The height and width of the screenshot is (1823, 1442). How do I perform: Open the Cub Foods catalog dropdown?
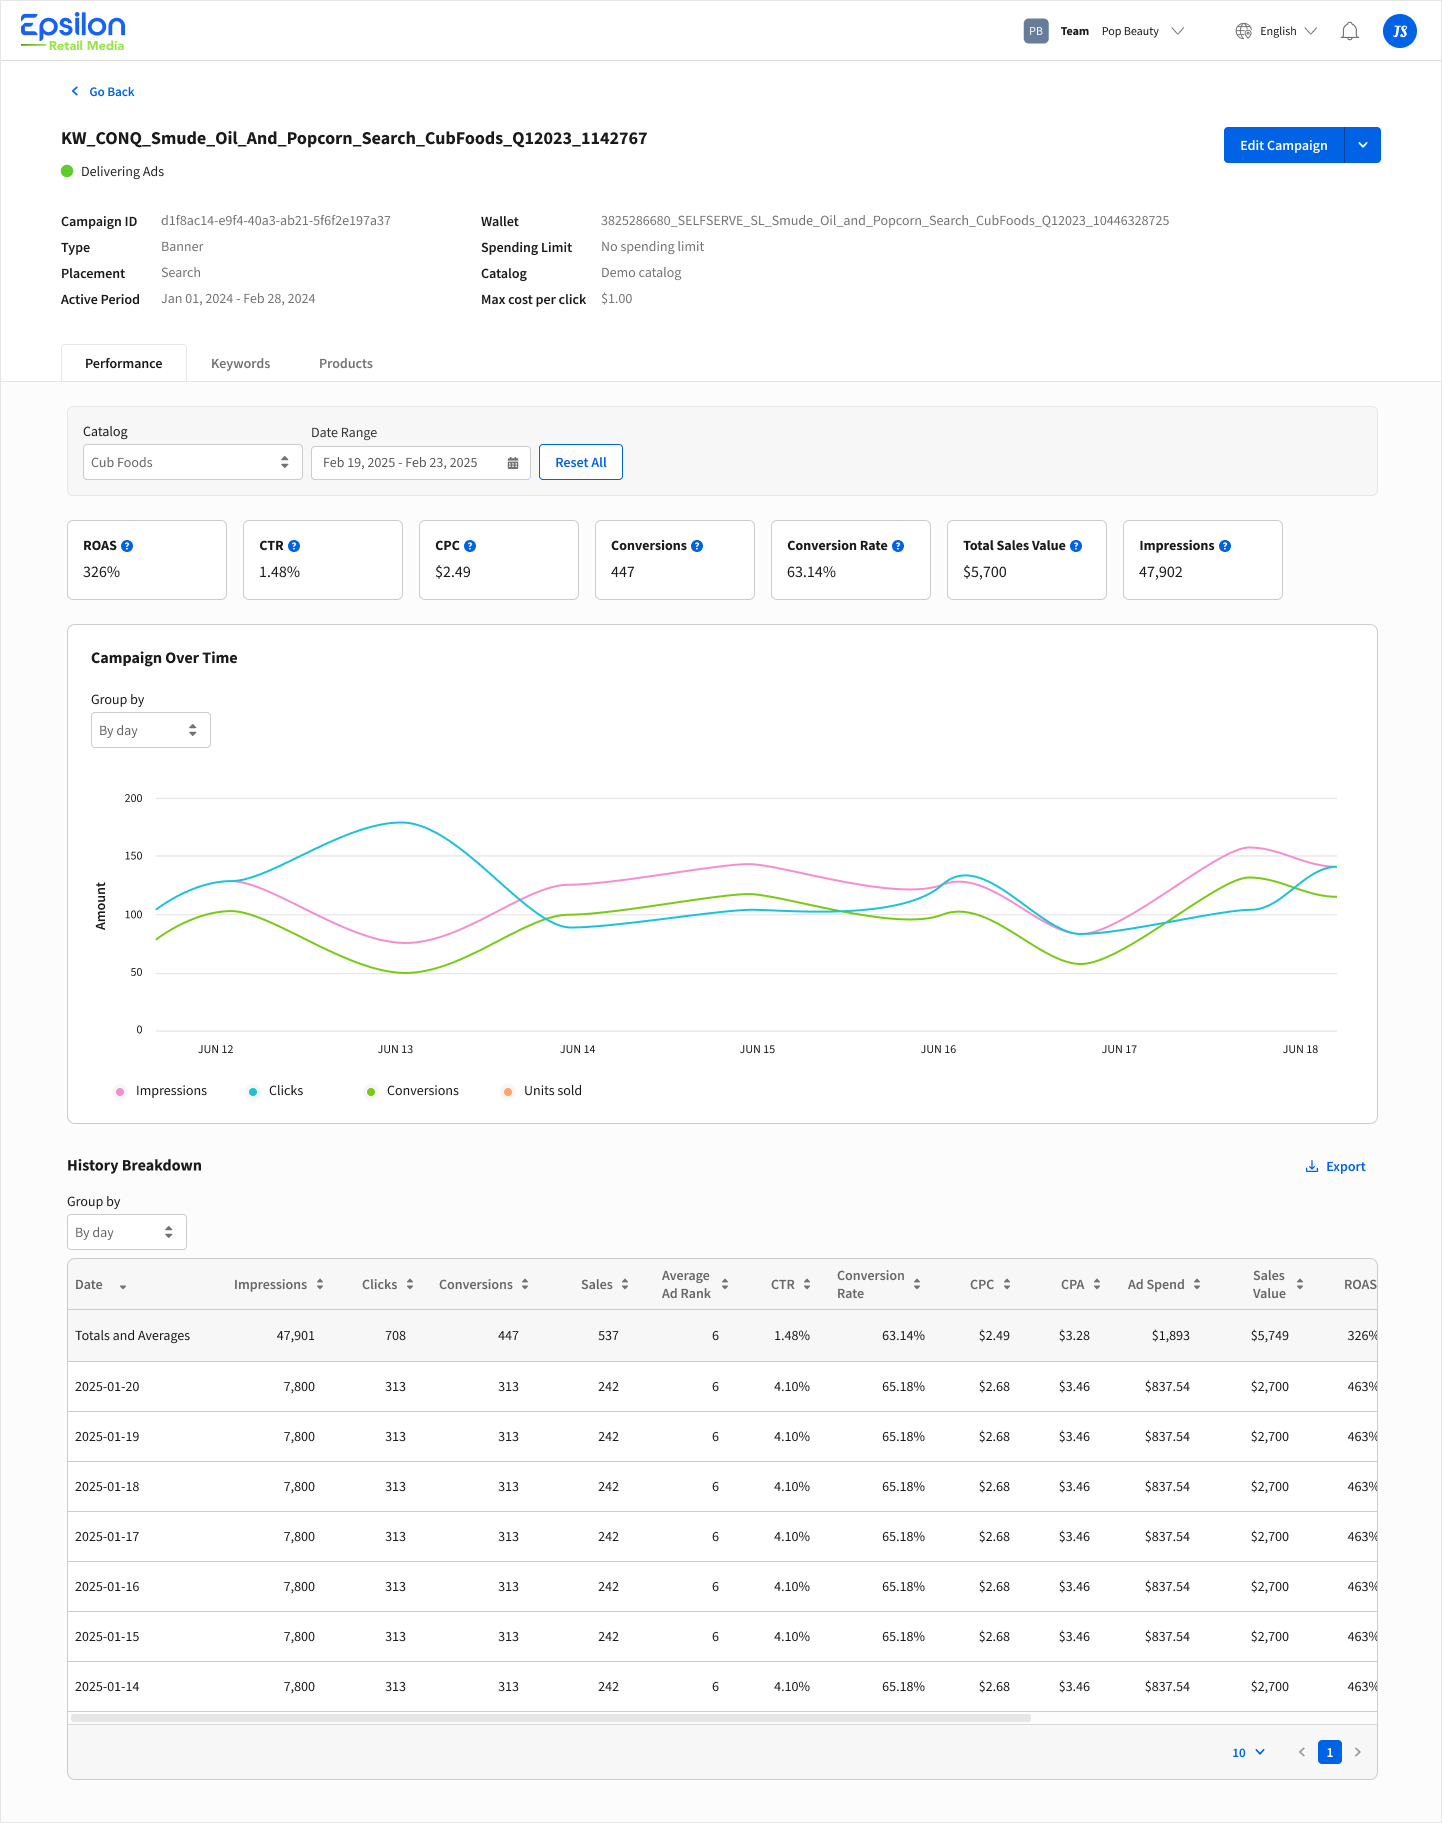pos(192,462)
